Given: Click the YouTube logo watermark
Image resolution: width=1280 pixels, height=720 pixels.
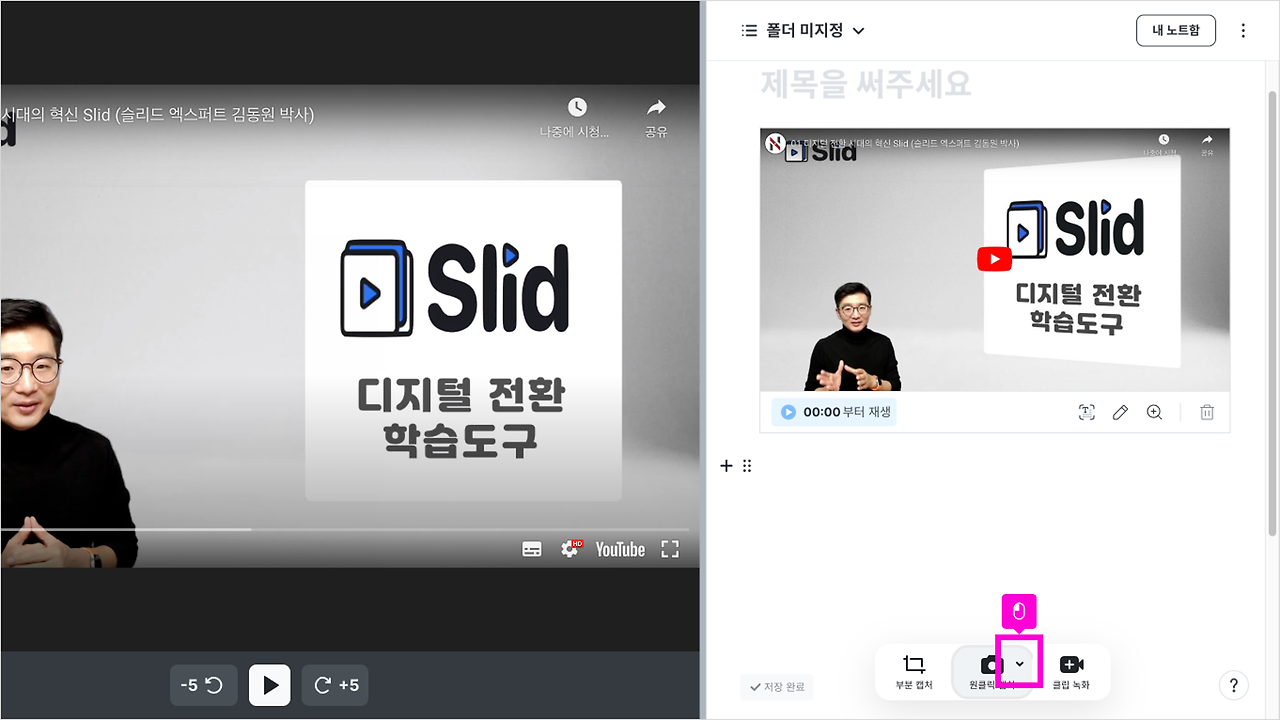Looking at the screenshot, I should (x=619, y=549).
